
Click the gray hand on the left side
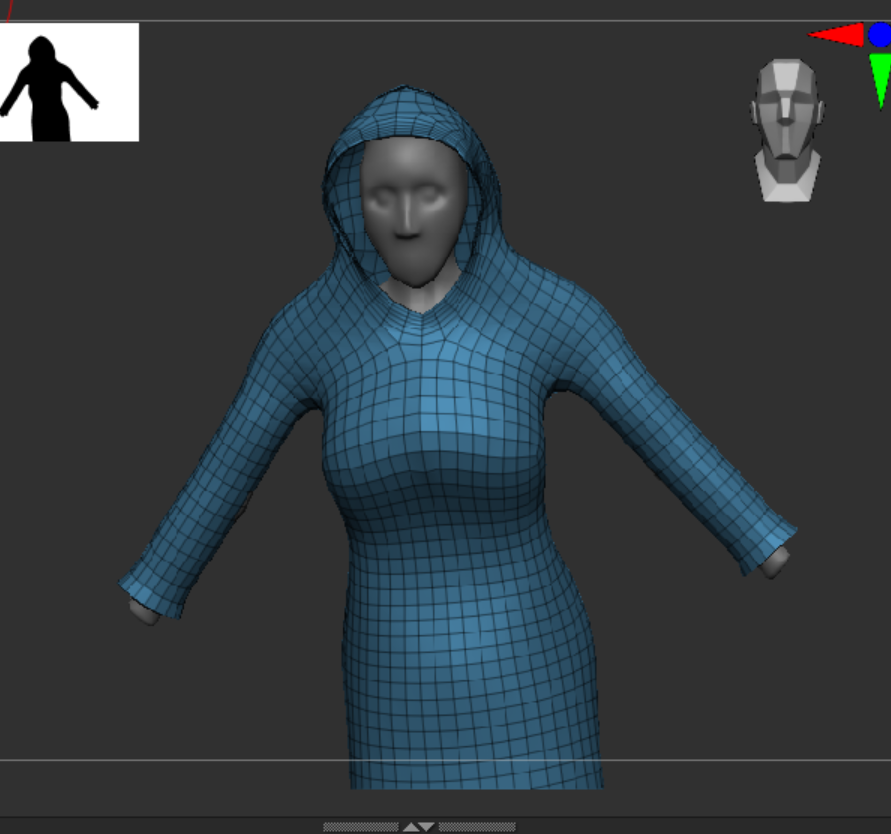143,611
